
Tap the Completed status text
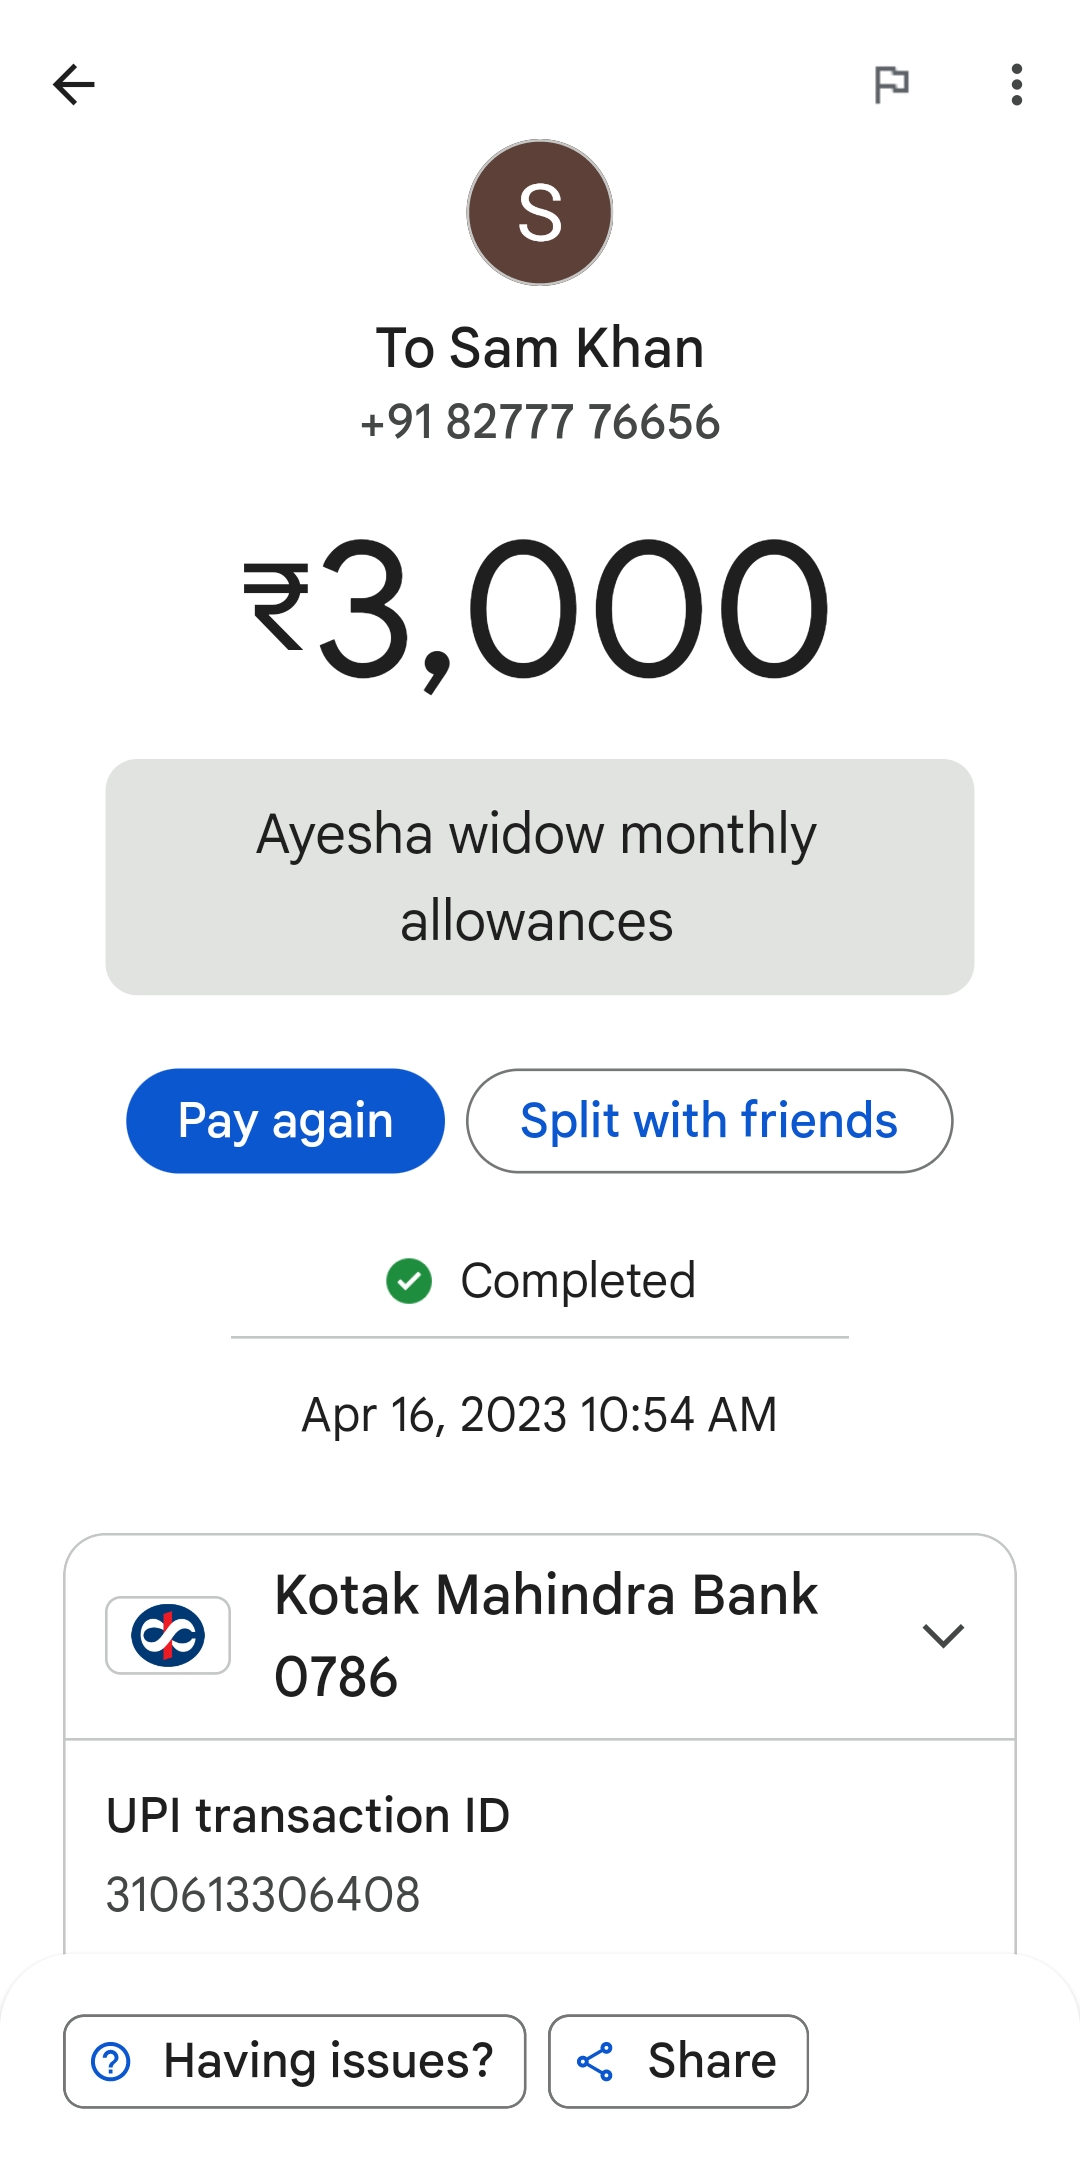tap(578, 1281)
